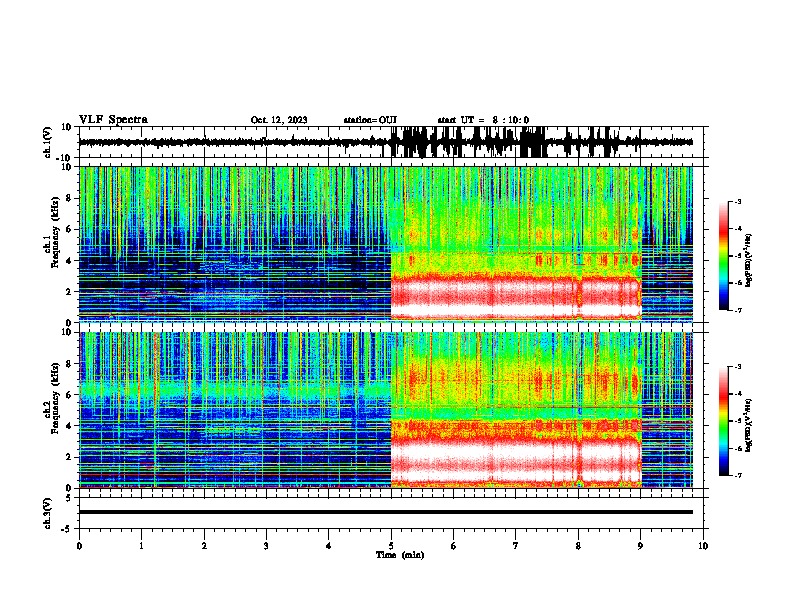Click tick label "0" on Time axis
The height and width of the screenshot is (612, 792).
tap(79, 546)
